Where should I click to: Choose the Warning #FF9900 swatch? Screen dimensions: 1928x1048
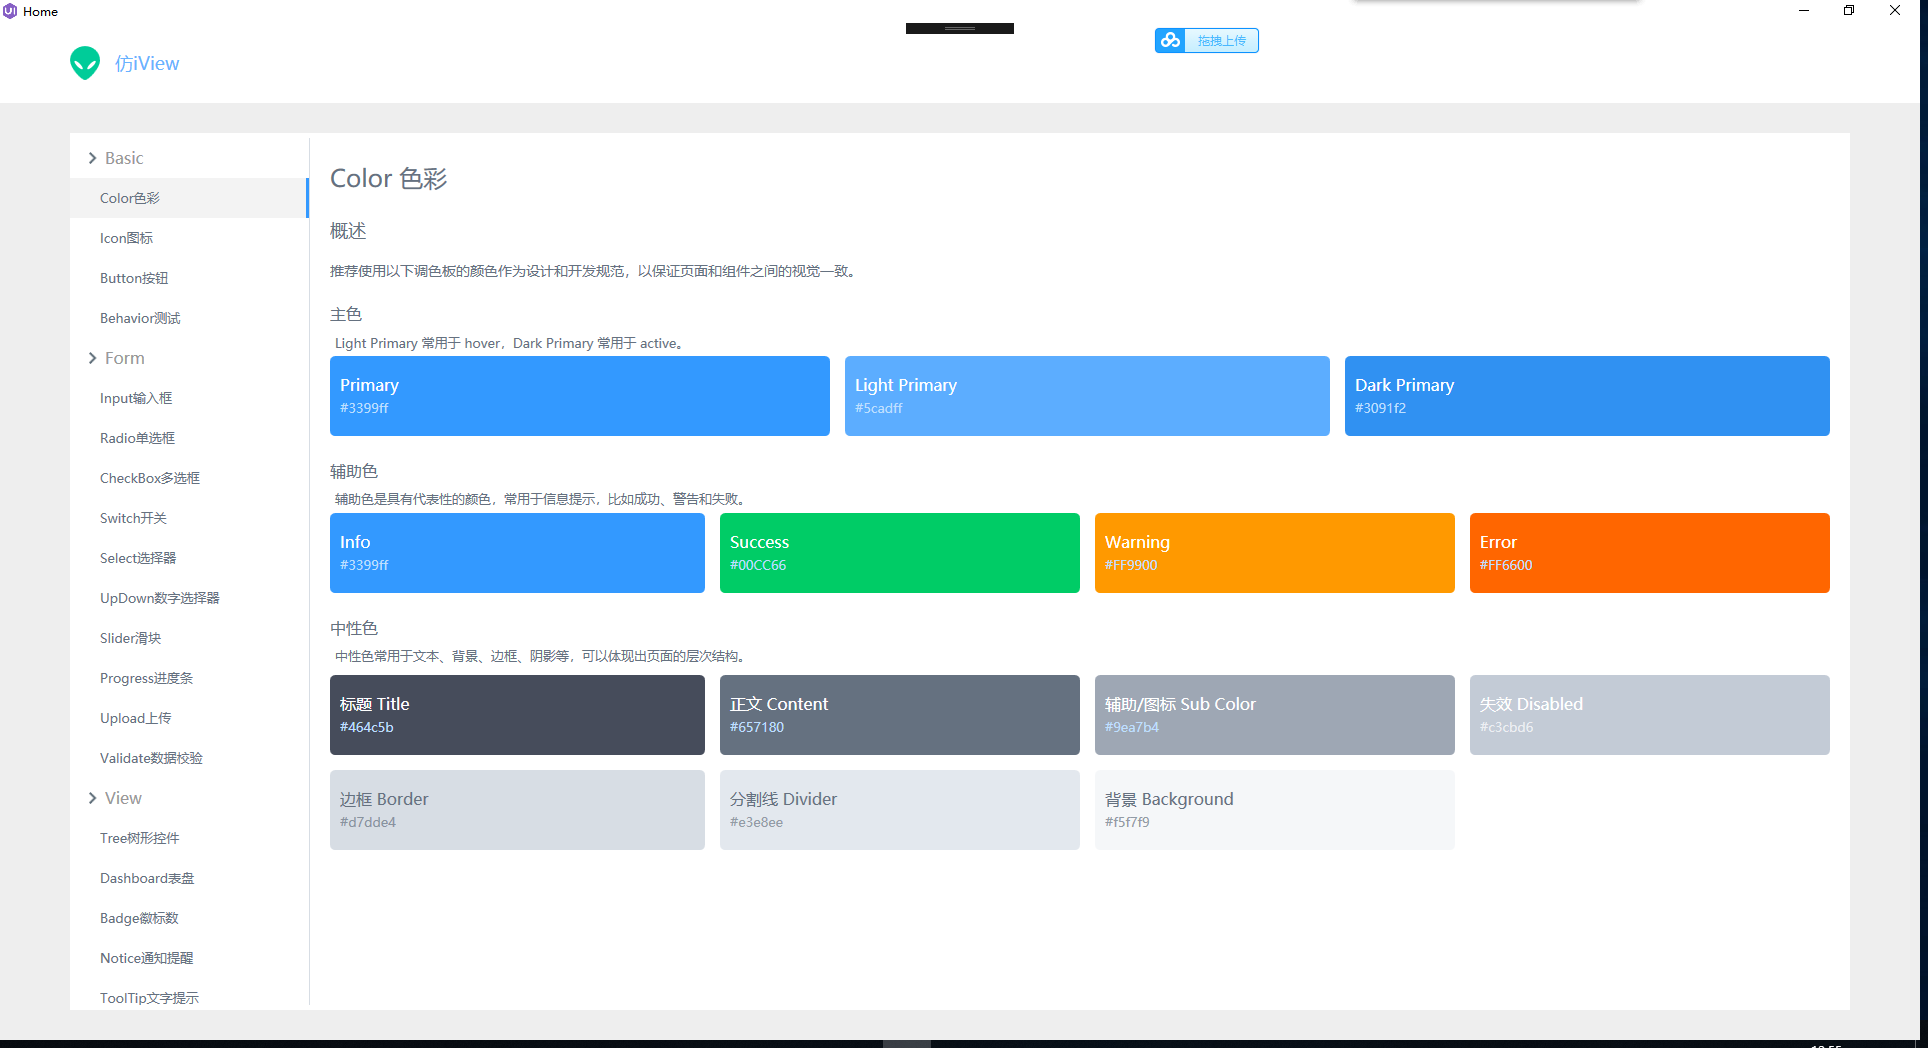1275,553
